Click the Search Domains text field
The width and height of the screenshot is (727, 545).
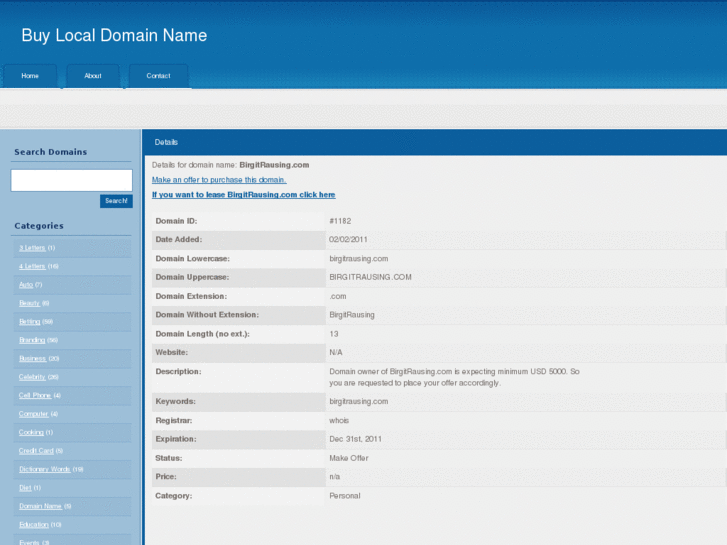tap(71, 180)
